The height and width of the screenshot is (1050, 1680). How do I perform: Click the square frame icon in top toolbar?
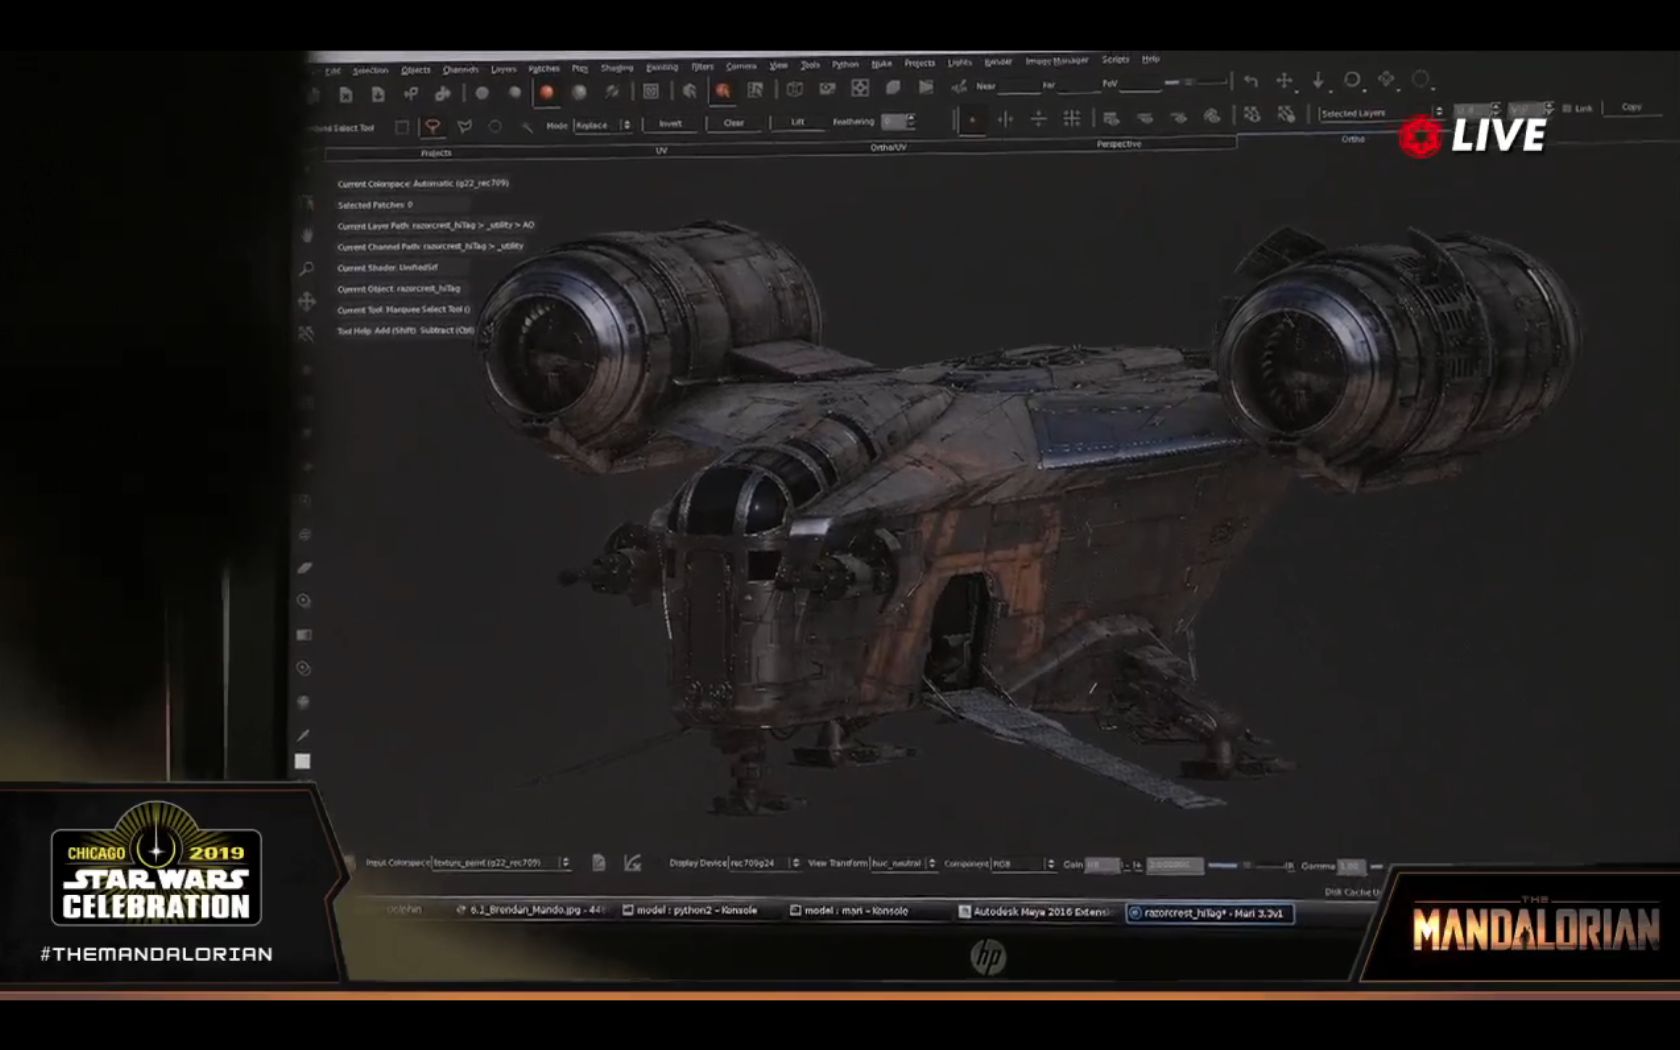click(651, 91)
